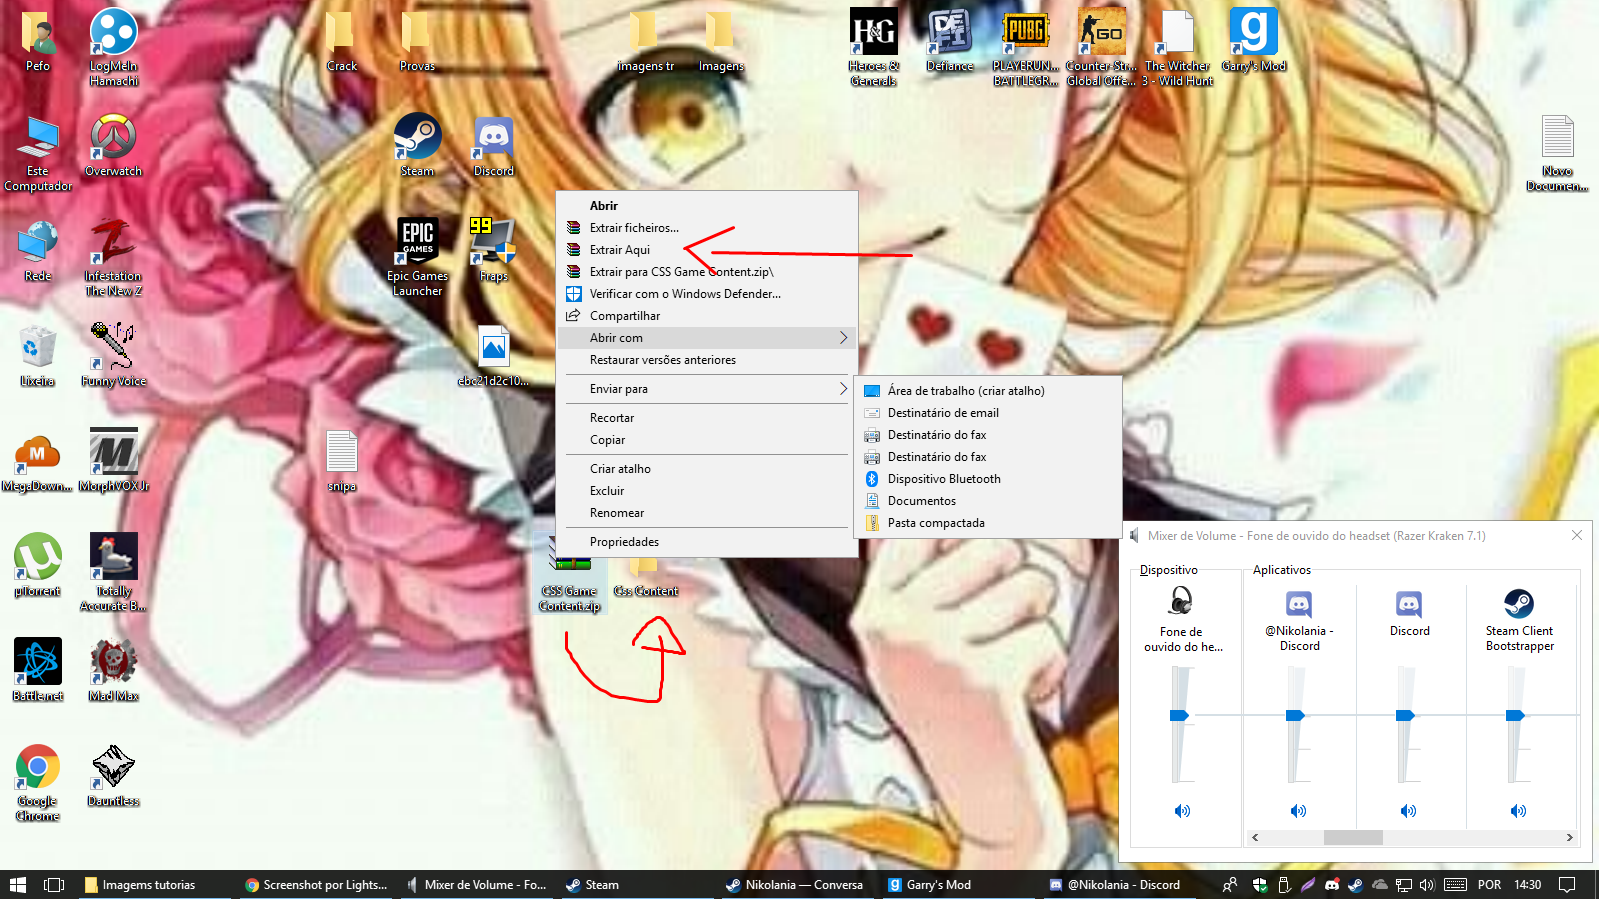Viewport: 1599px width, 899px height.
Task: Open LogMeIn Hamachi shortcut
Action: click(x=113, y=47)
